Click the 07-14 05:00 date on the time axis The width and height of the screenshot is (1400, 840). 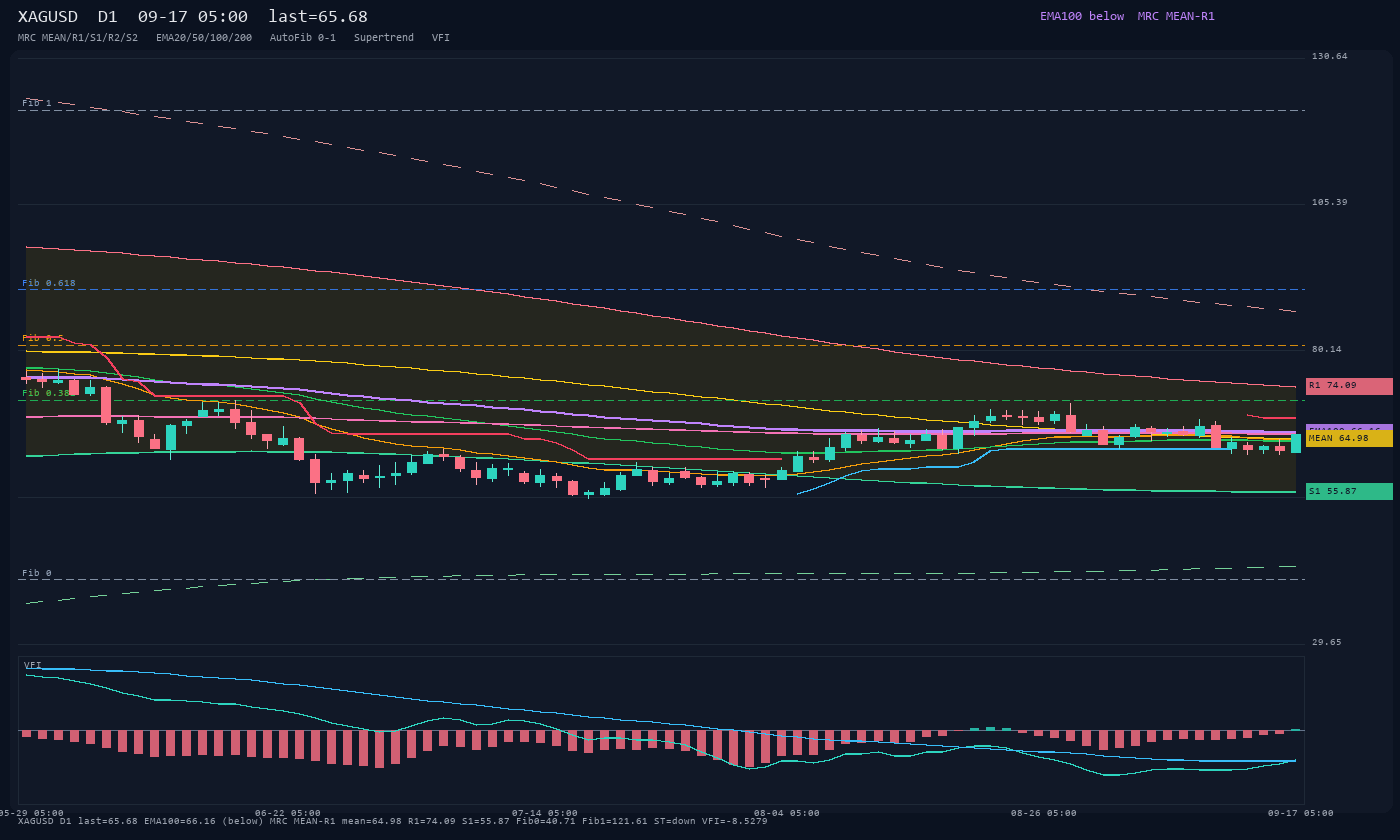545,813
